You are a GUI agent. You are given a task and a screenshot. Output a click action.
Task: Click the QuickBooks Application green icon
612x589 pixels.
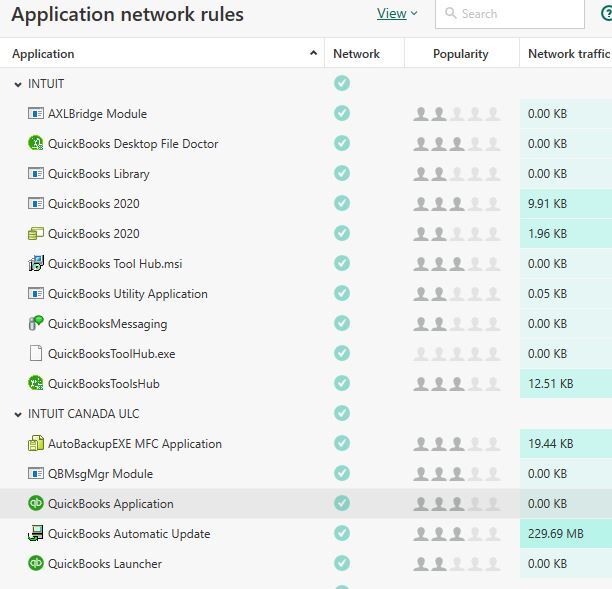tap(36, 504)
